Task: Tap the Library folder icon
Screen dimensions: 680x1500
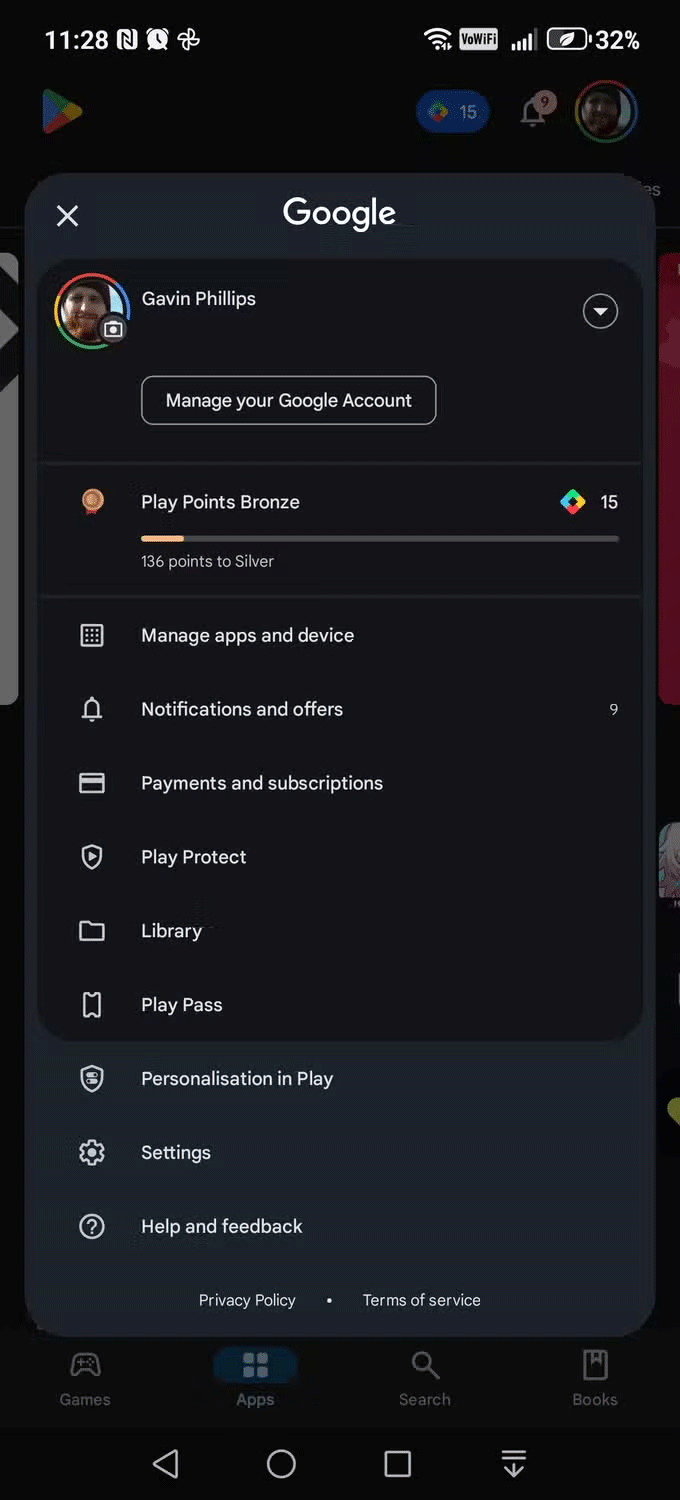Action: 92,931
